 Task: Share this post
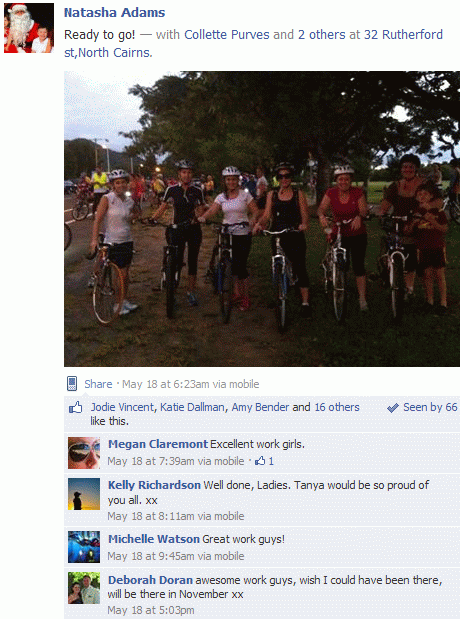pos(98,384)
